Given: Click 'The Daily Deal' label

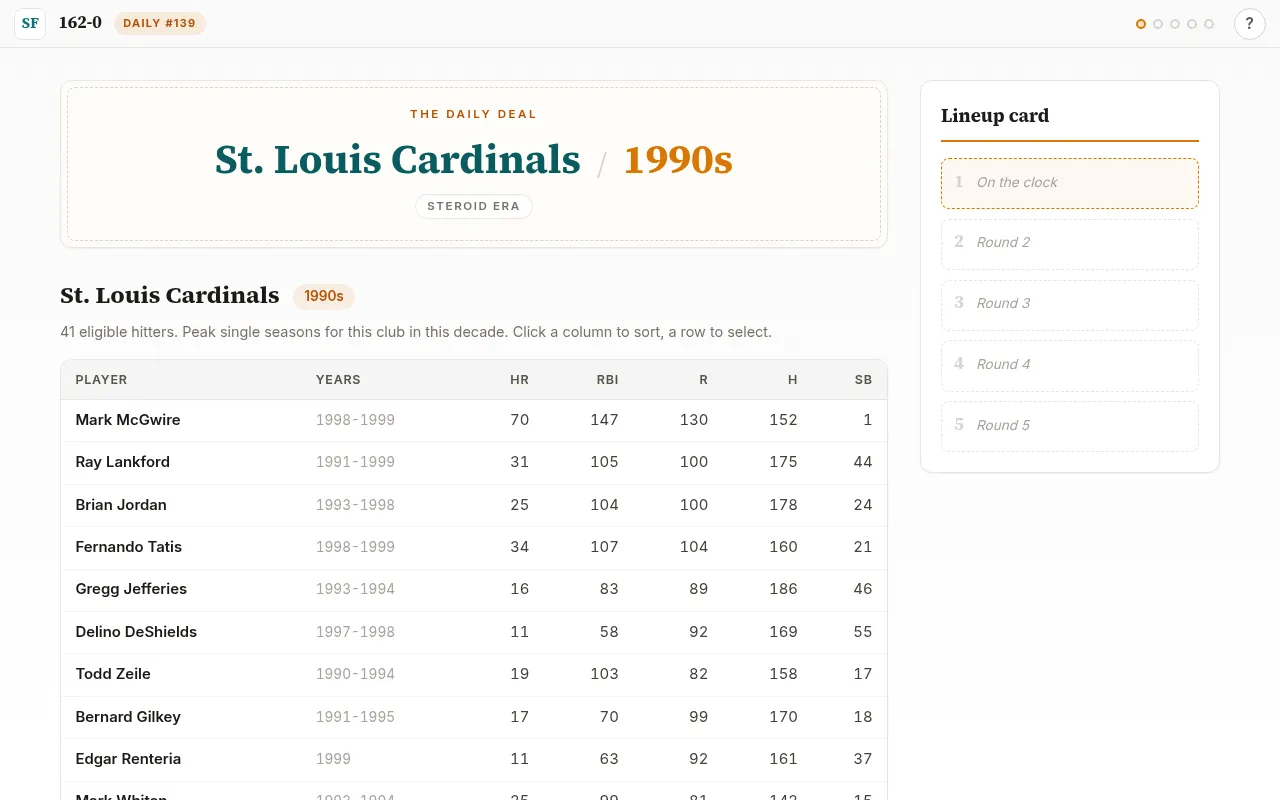Looking at the screenshot, I should 474,114.
